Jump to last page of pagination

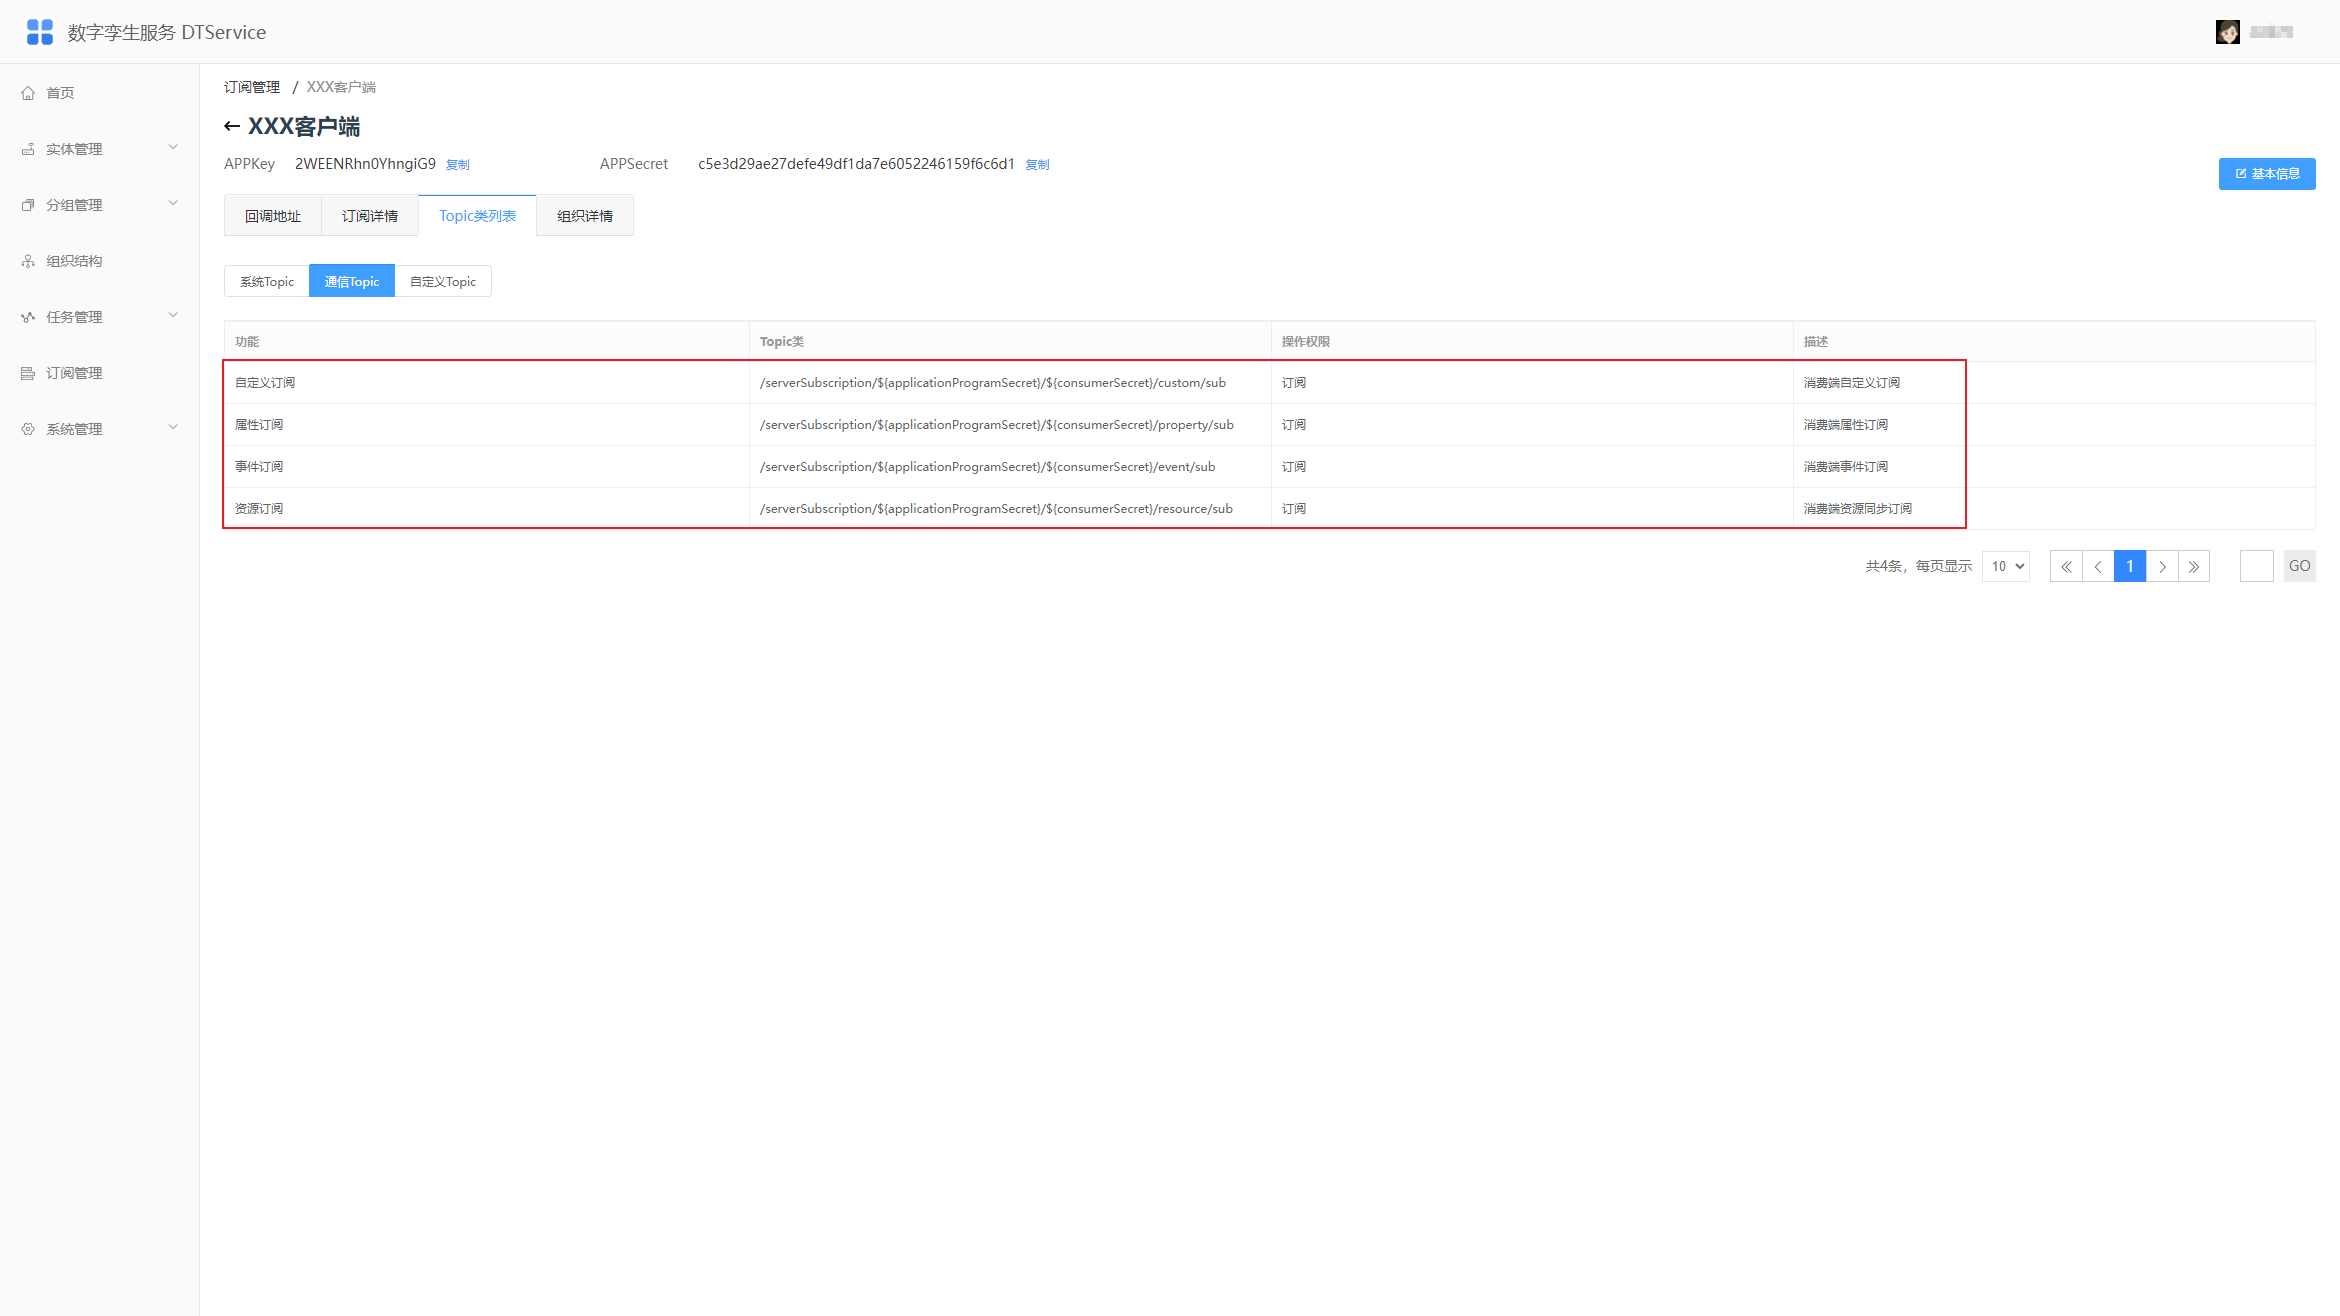pos(2194,566)
